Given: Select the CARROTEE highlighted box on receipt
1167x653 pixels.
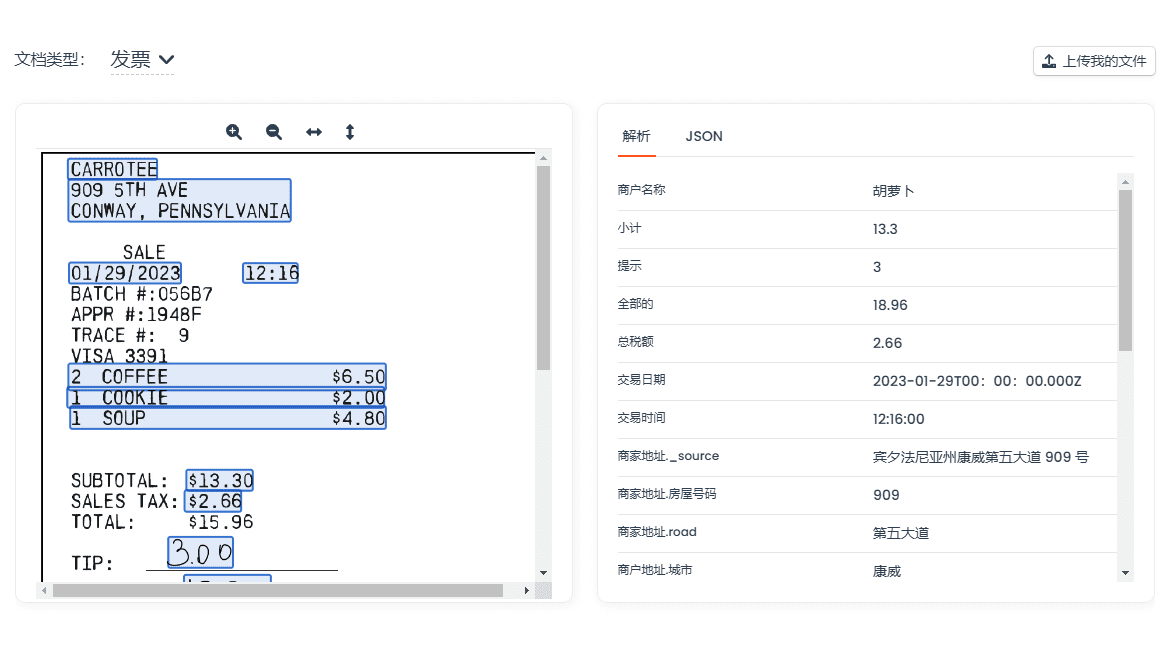Looking at the screenshot, I should (x=113, y=169).
